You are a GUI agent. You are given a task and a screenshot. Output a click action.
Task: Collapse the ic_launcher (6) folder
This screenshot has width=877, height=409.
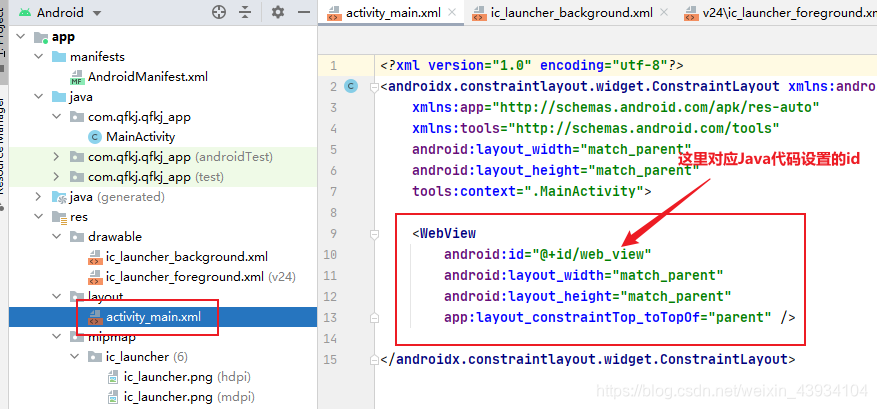click(x=74, y=356)
